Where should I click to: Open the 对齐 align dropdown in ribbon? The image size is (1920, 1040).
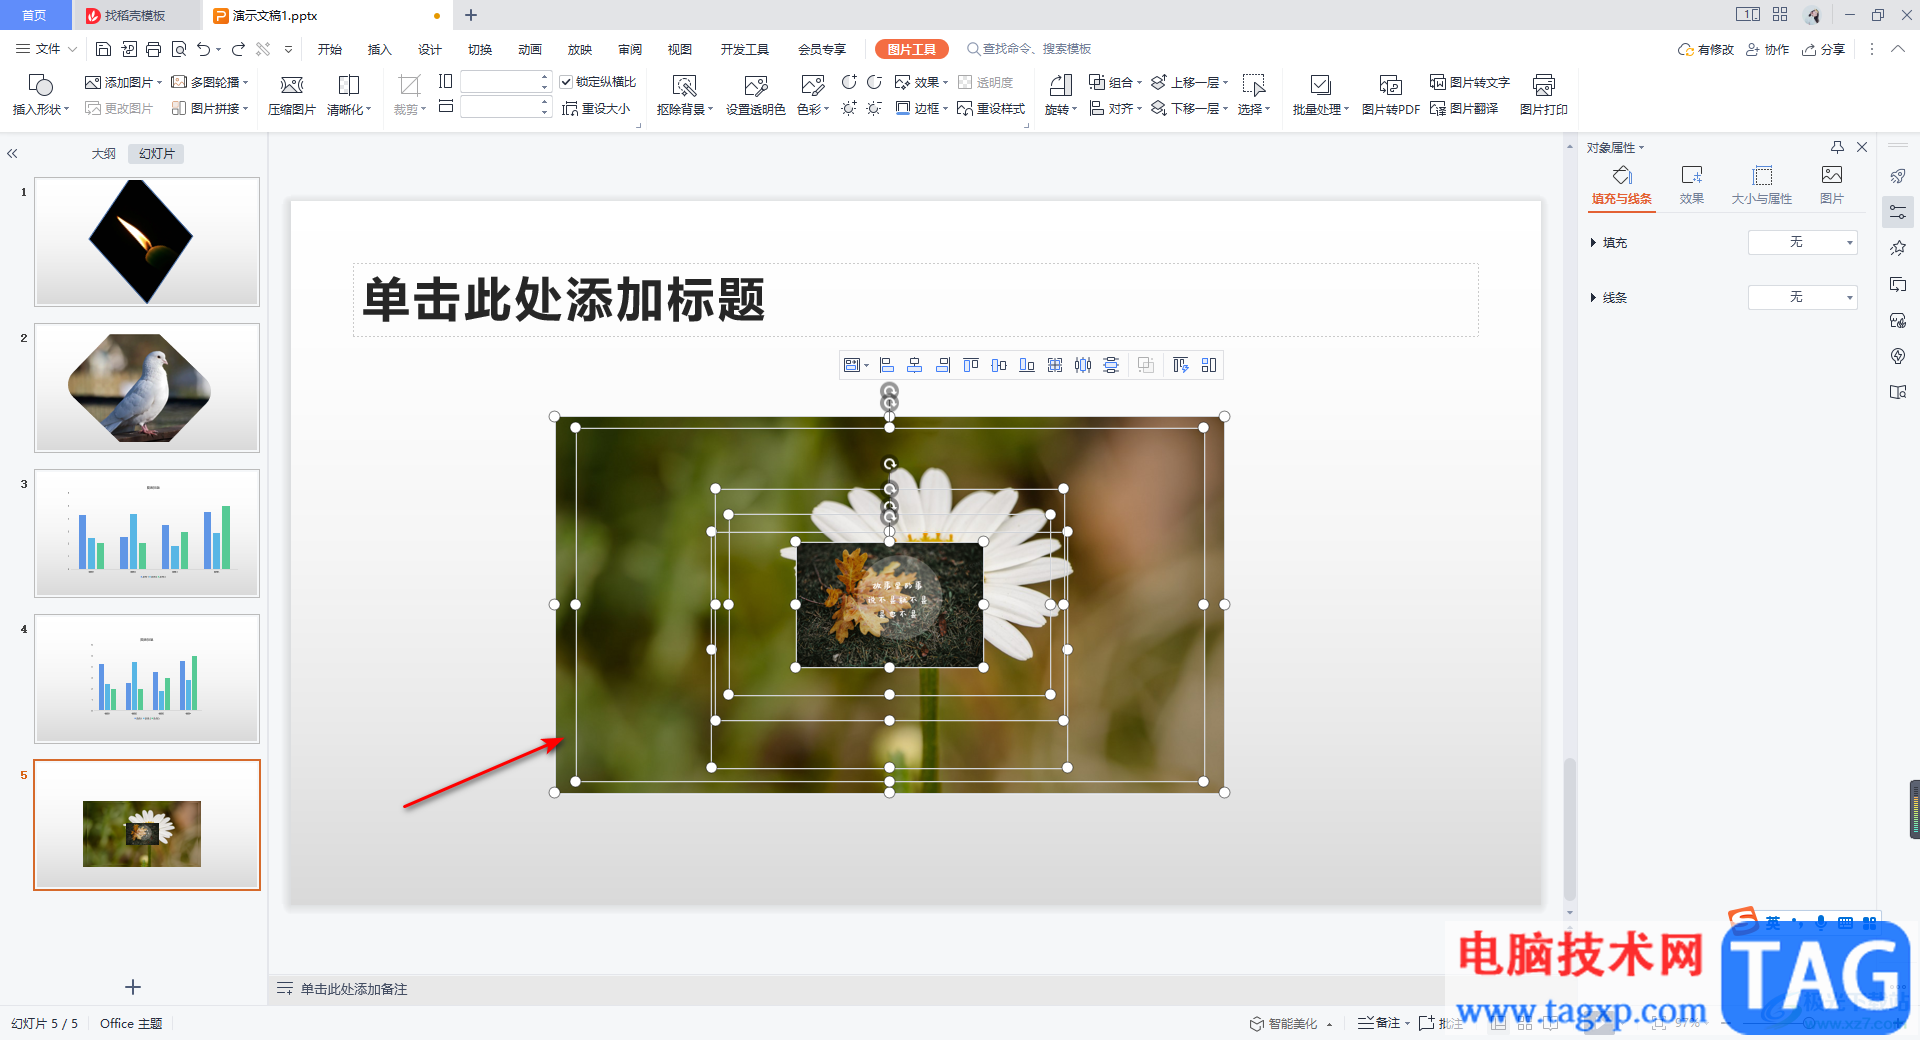coord(1115,108)
